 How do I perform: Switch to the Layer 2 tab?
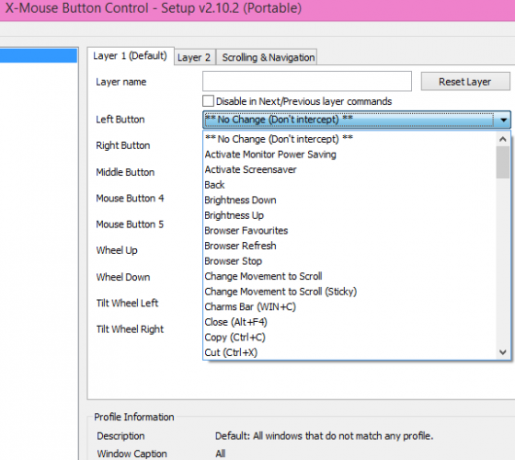[194, 57]
